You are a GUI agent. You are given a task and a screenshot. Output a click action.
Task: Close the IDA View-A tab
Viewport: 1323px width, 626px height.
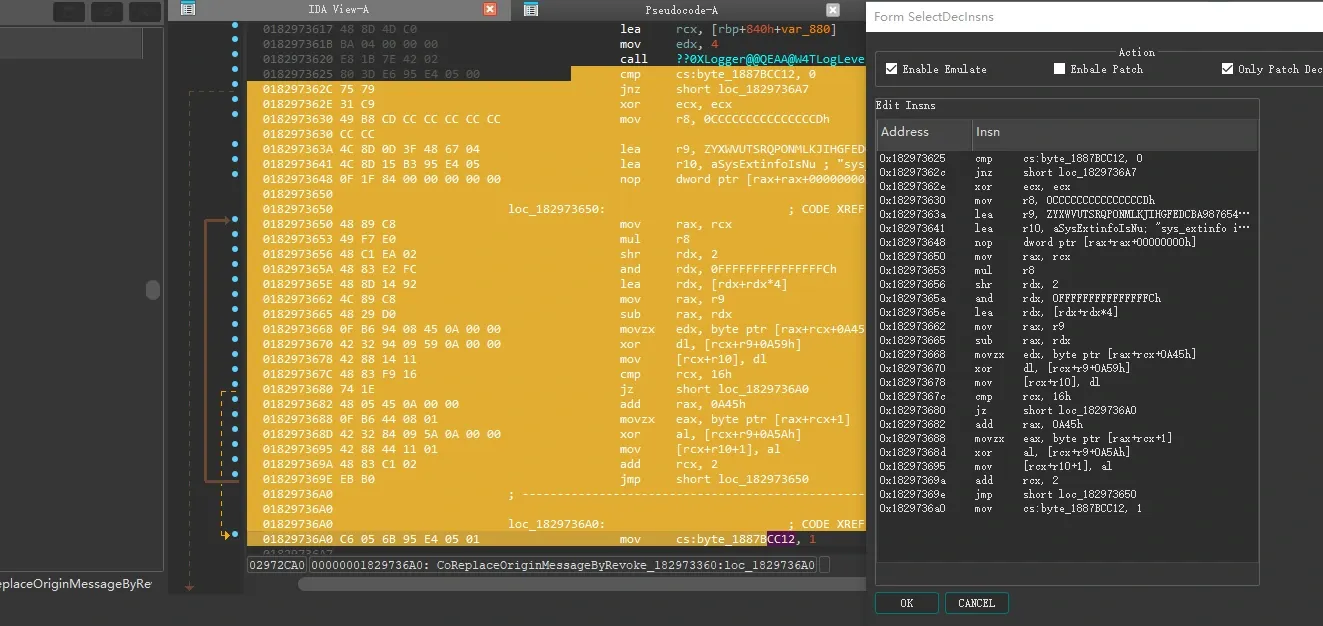490,9
